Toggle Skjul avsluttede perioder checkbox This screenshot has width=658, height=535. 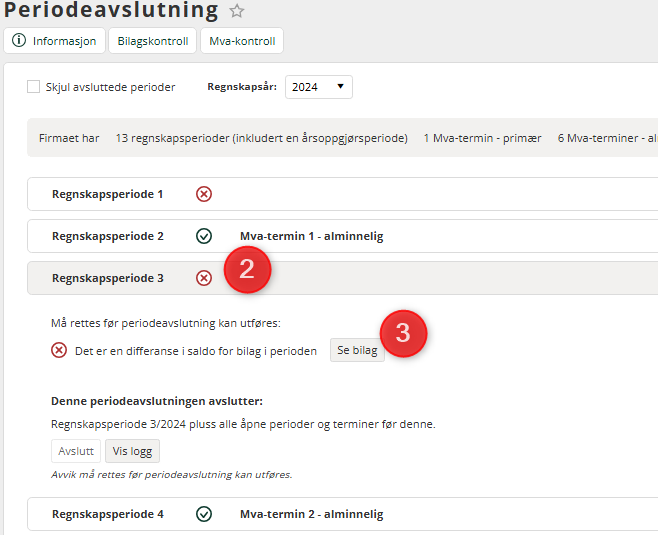coord(34,87)
